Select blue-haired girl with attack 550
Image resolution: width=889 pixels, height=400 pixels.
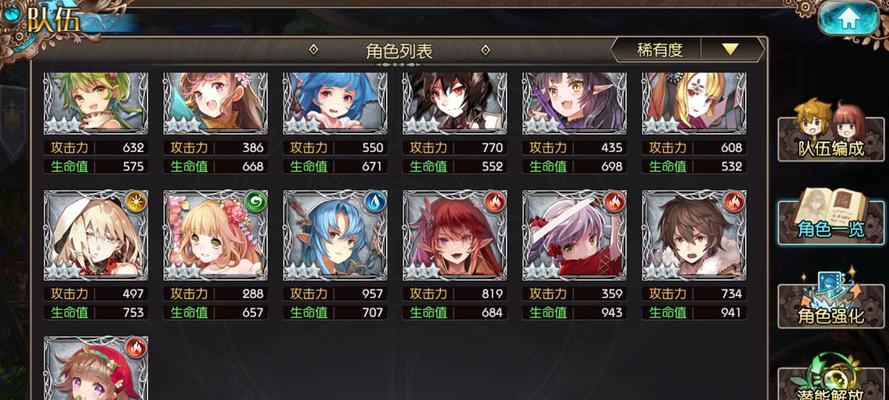coord(335,103)
